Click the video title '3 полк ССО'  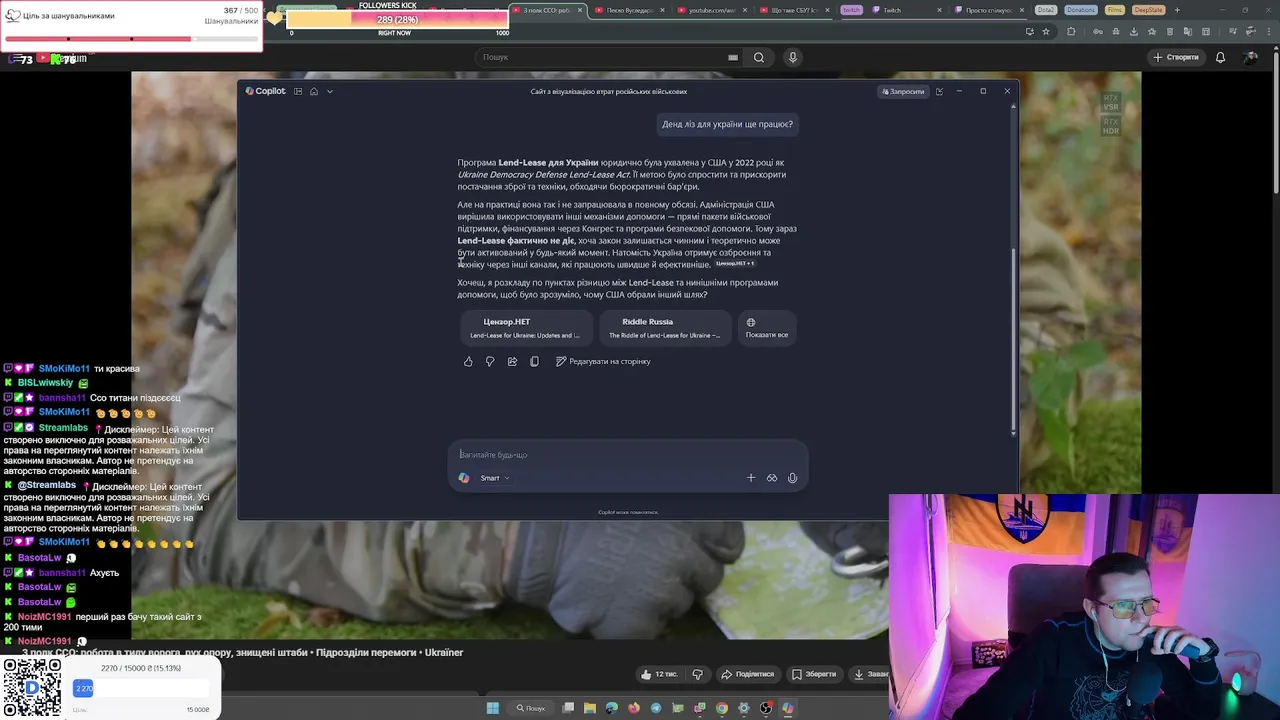[242, 652]
